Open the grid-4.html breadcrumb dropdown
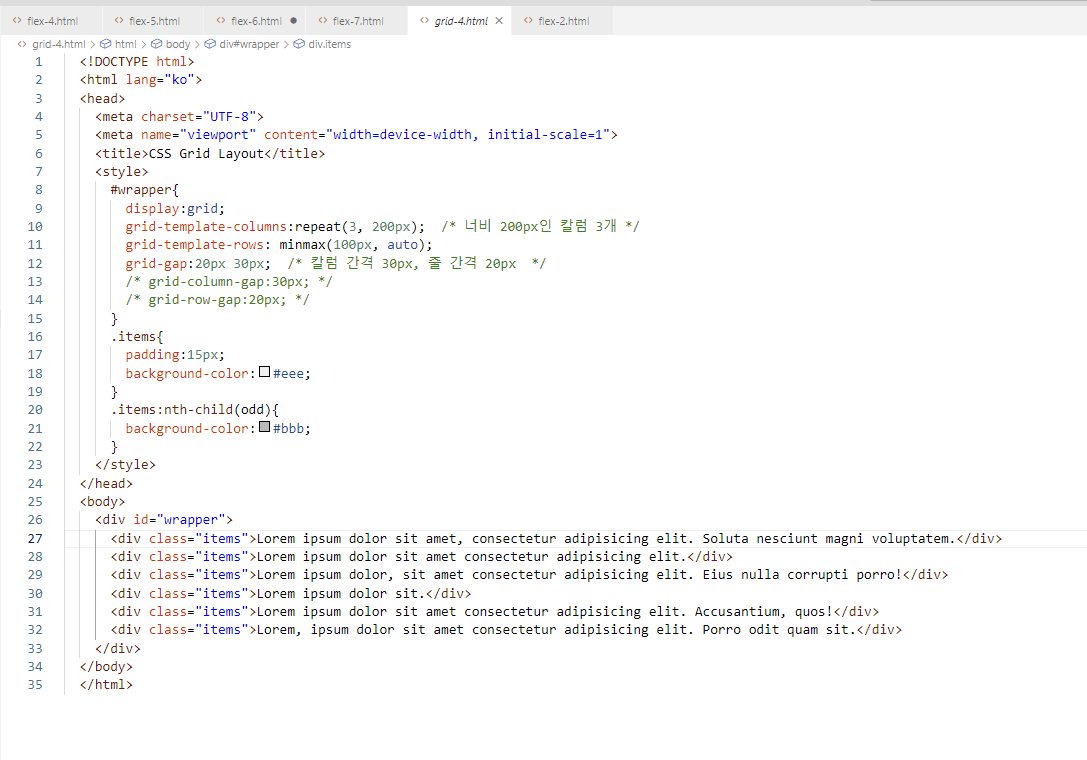Image resolution: width=1087 pixels, height=760 pixels. click(58, 44)
